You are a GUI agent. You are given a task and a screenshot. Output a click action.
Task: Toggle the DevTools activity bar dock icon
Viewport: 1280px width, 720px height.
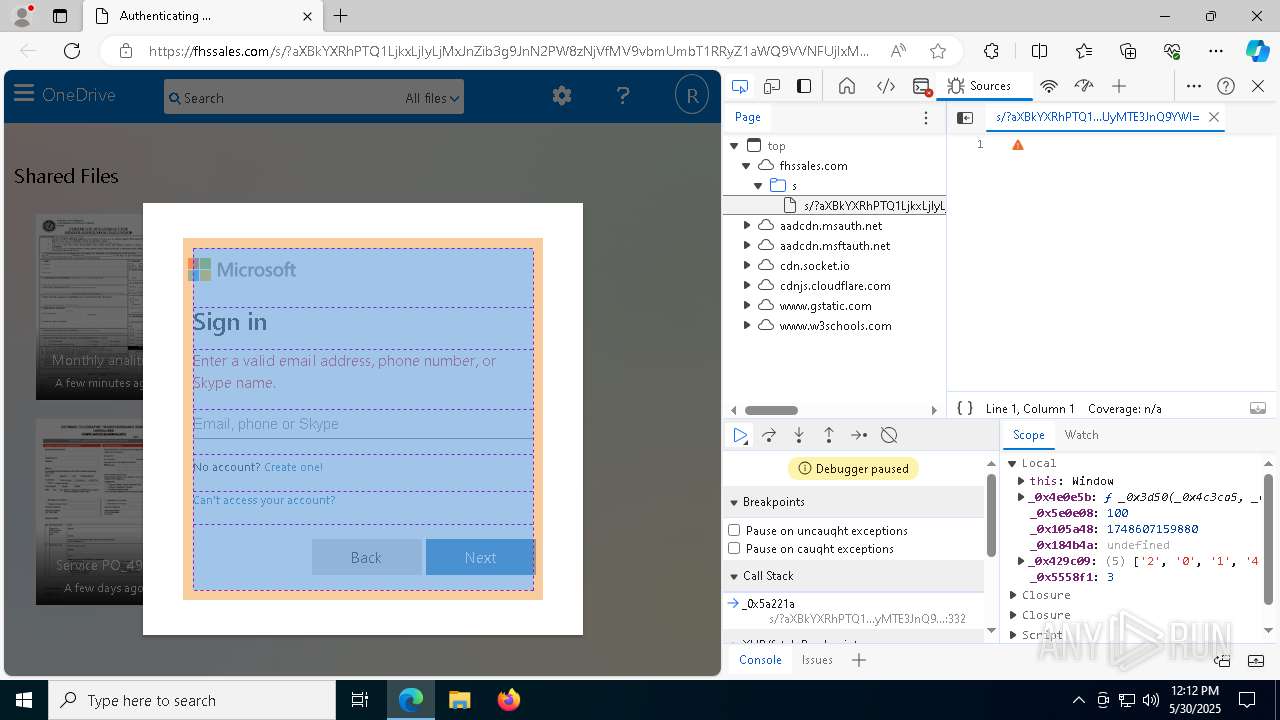[x=804, y=86]
